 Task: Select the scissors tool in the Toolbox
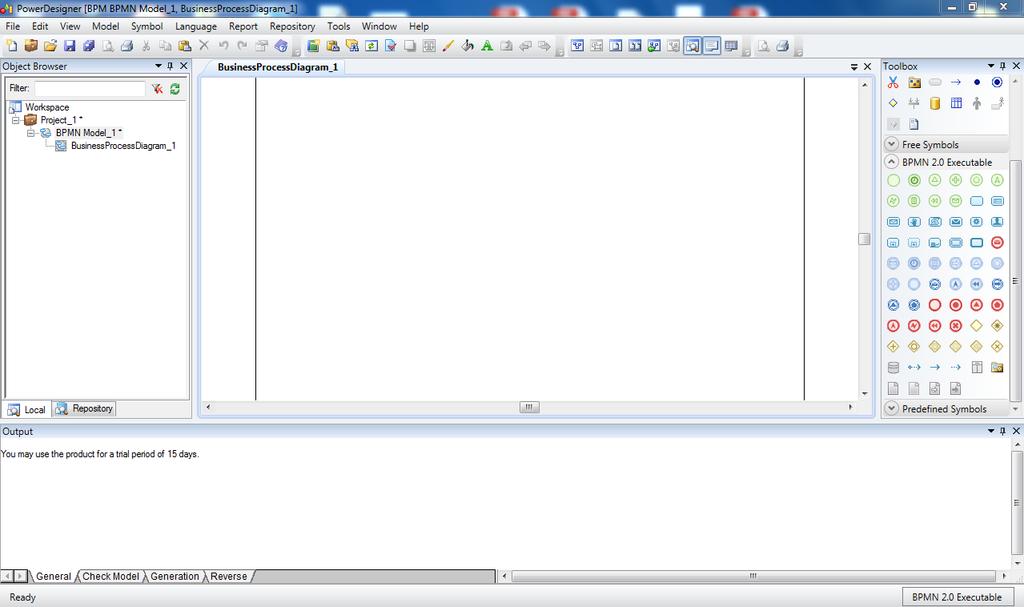point(893,82)
